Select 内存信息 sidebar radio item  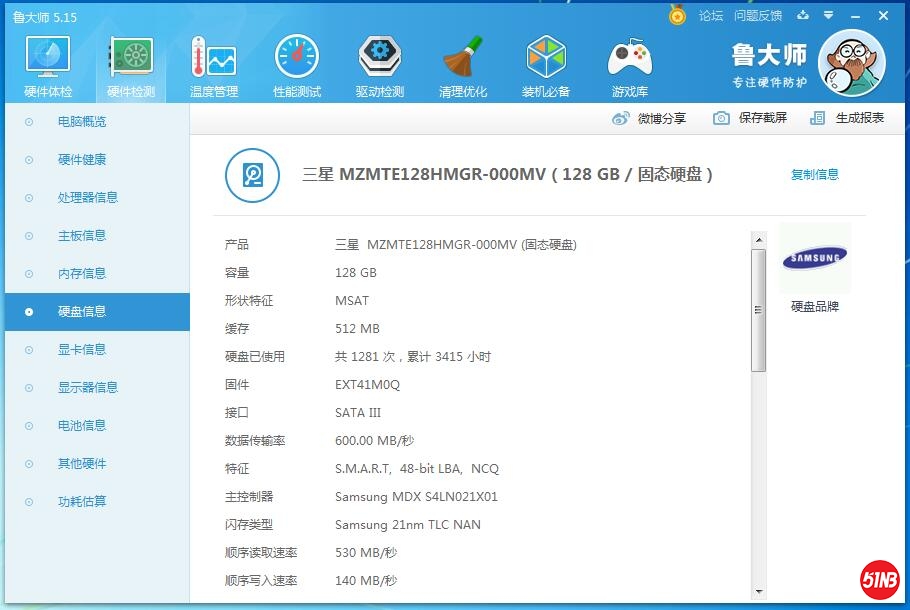[82, 274]
